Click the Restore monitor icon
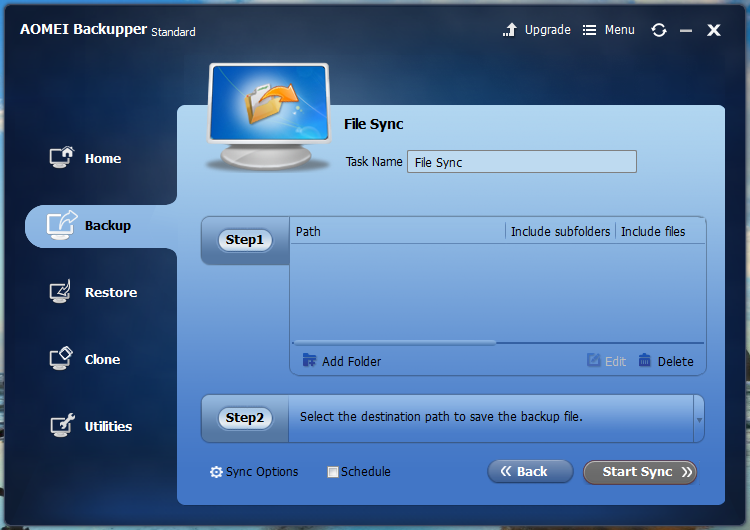 pyautogui.click(x=61, y=291)
